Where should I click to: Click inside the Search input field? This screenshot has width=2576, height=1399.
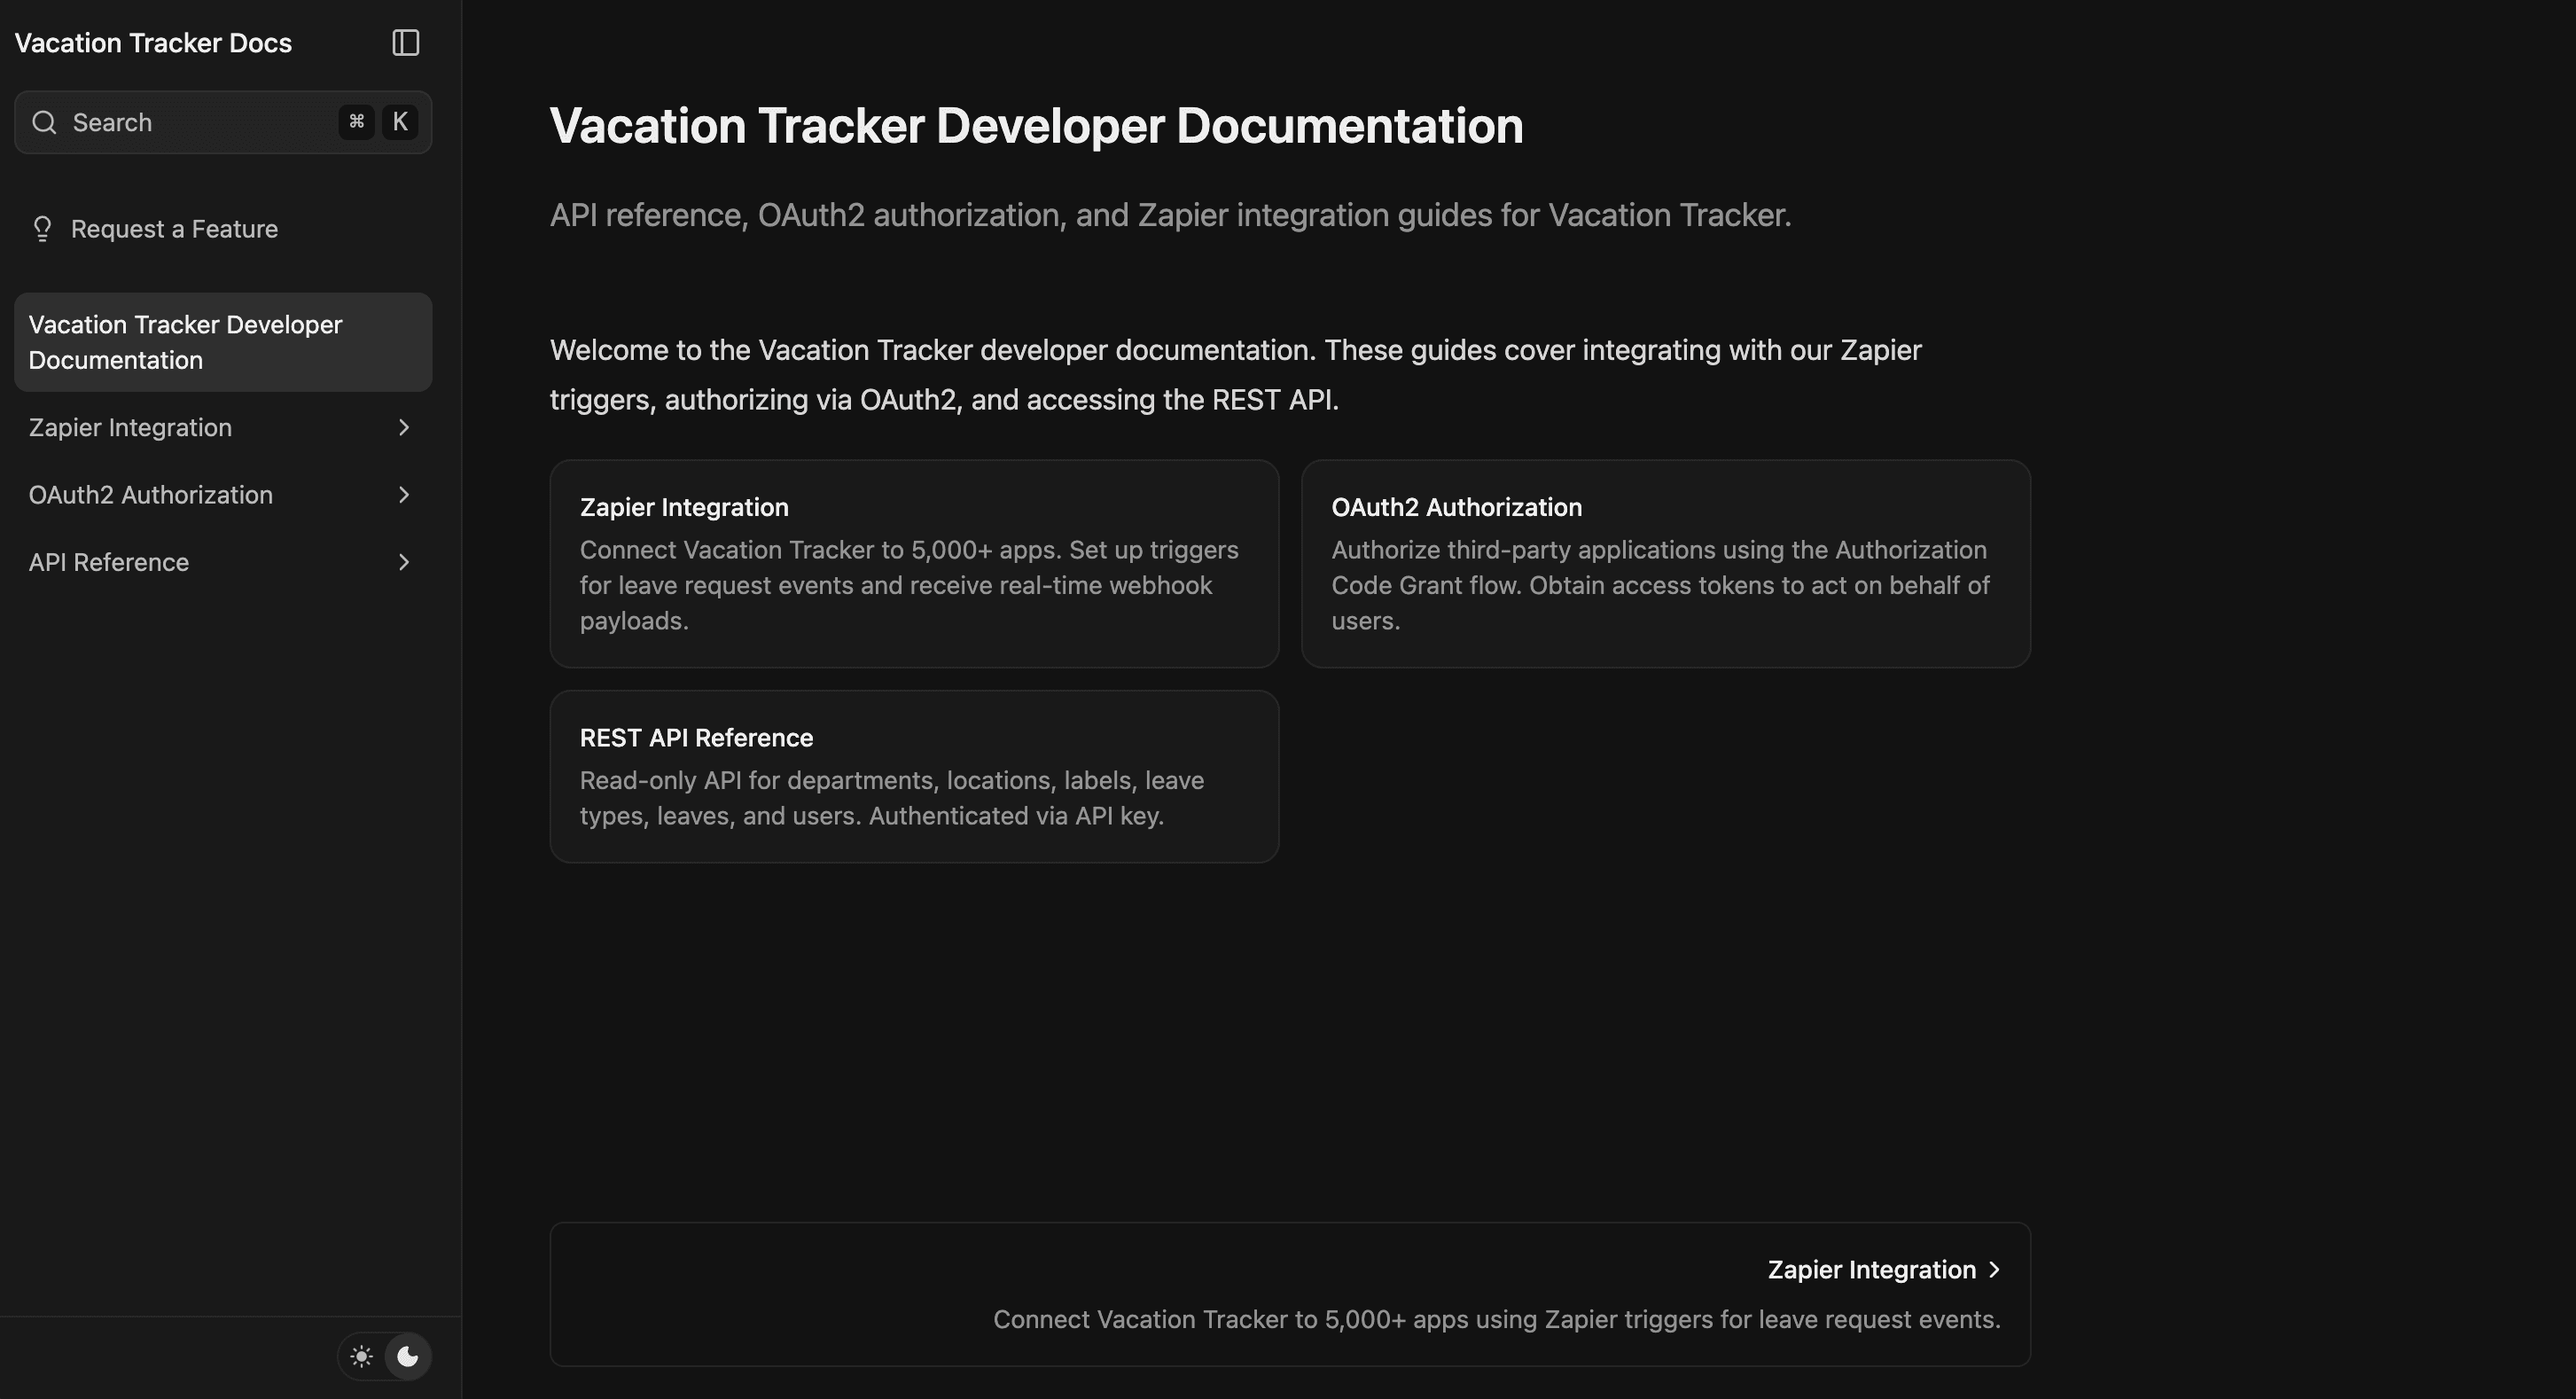[x=180, y=122]
